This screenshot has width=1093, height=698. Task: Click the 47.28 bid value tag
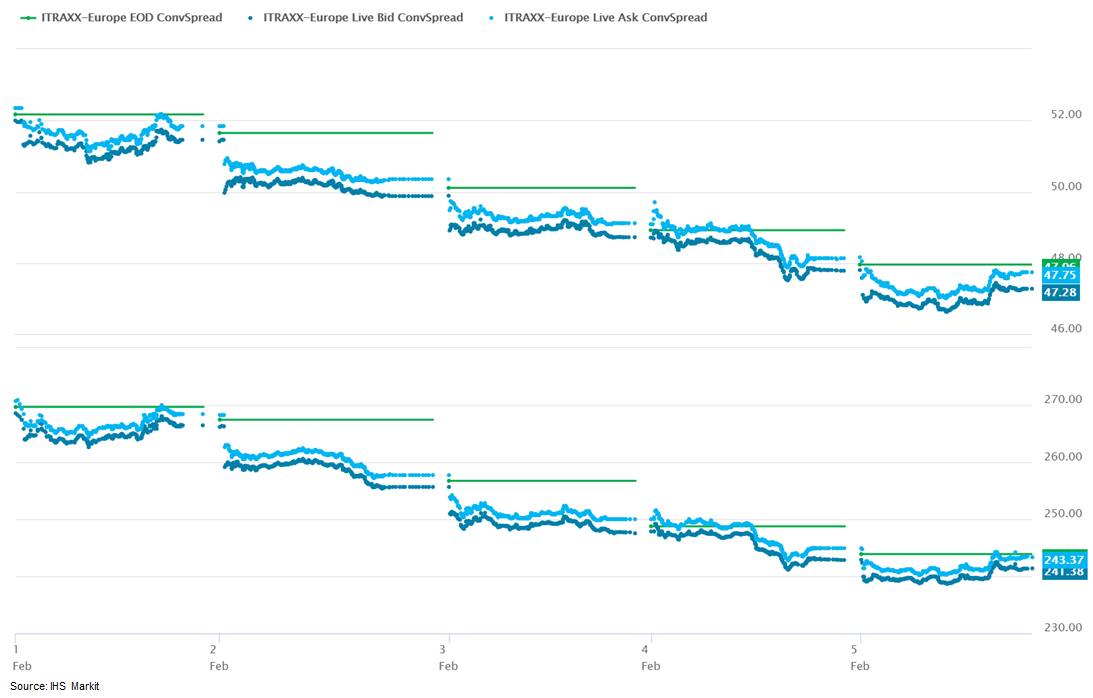point(1059,292)
